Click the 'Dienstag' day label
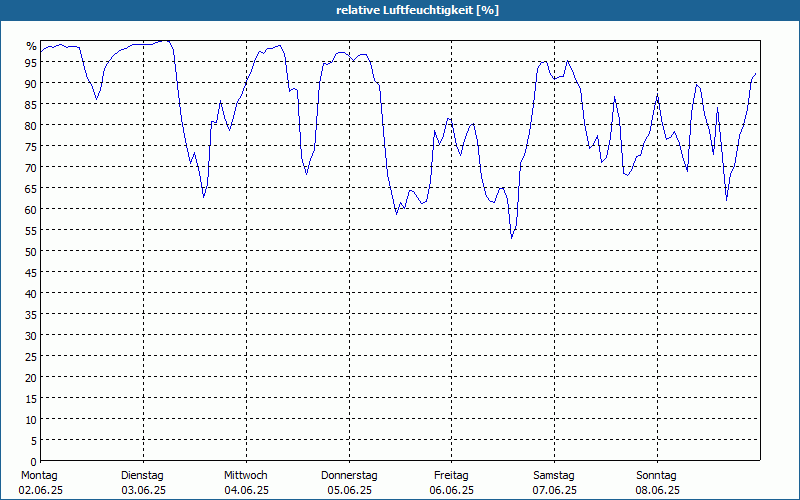Image resolution: width=800 pixels, height=500 pixels. (x=142, y=475)
